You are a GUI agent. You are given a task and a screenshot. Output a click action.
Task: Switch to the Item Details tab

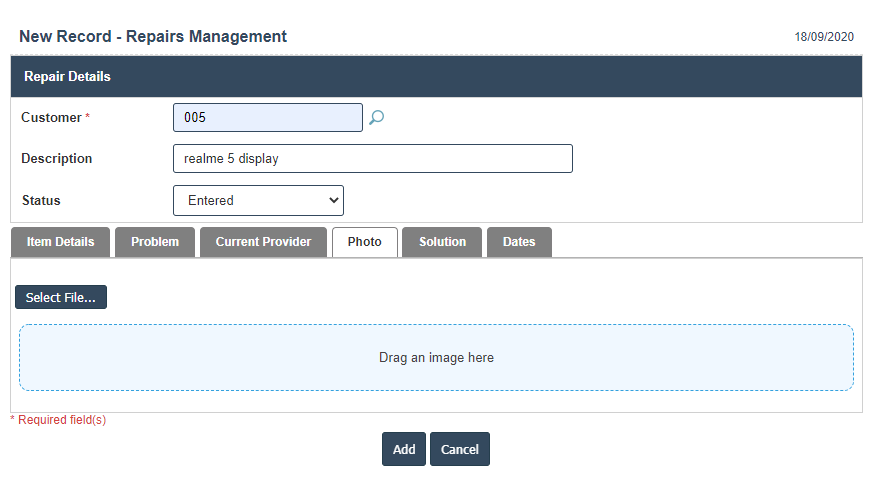60,242
